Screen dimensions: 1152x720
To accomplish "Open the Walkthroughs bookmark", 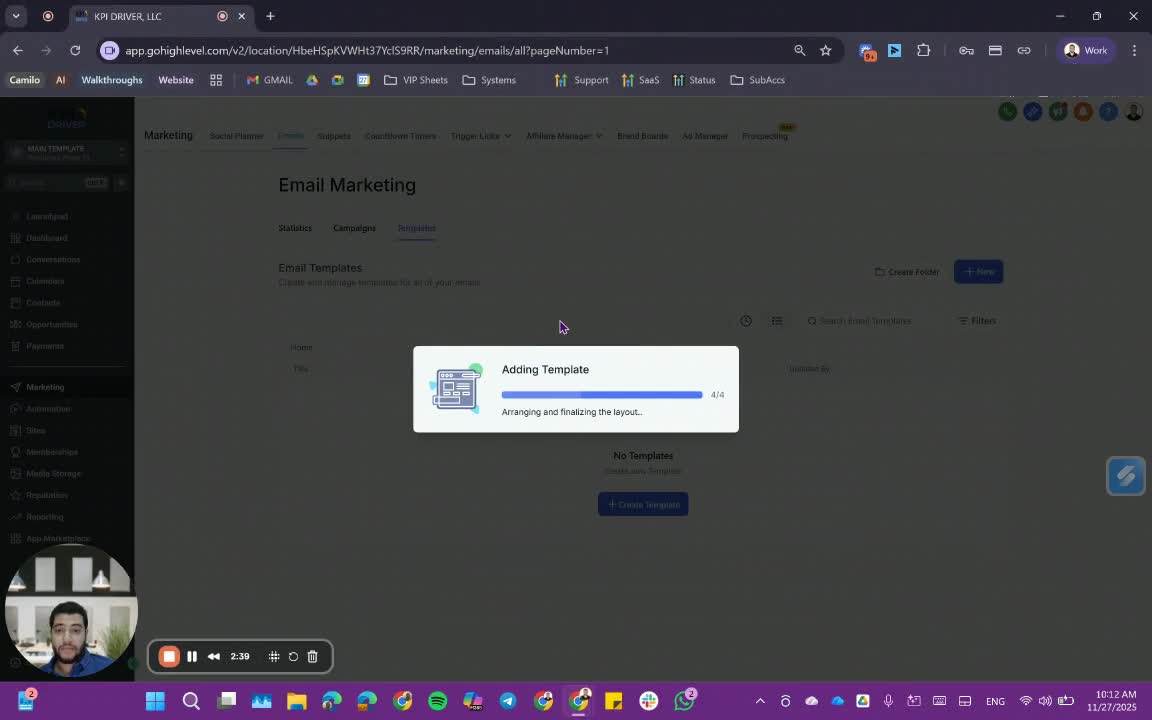I will point(112,80).
